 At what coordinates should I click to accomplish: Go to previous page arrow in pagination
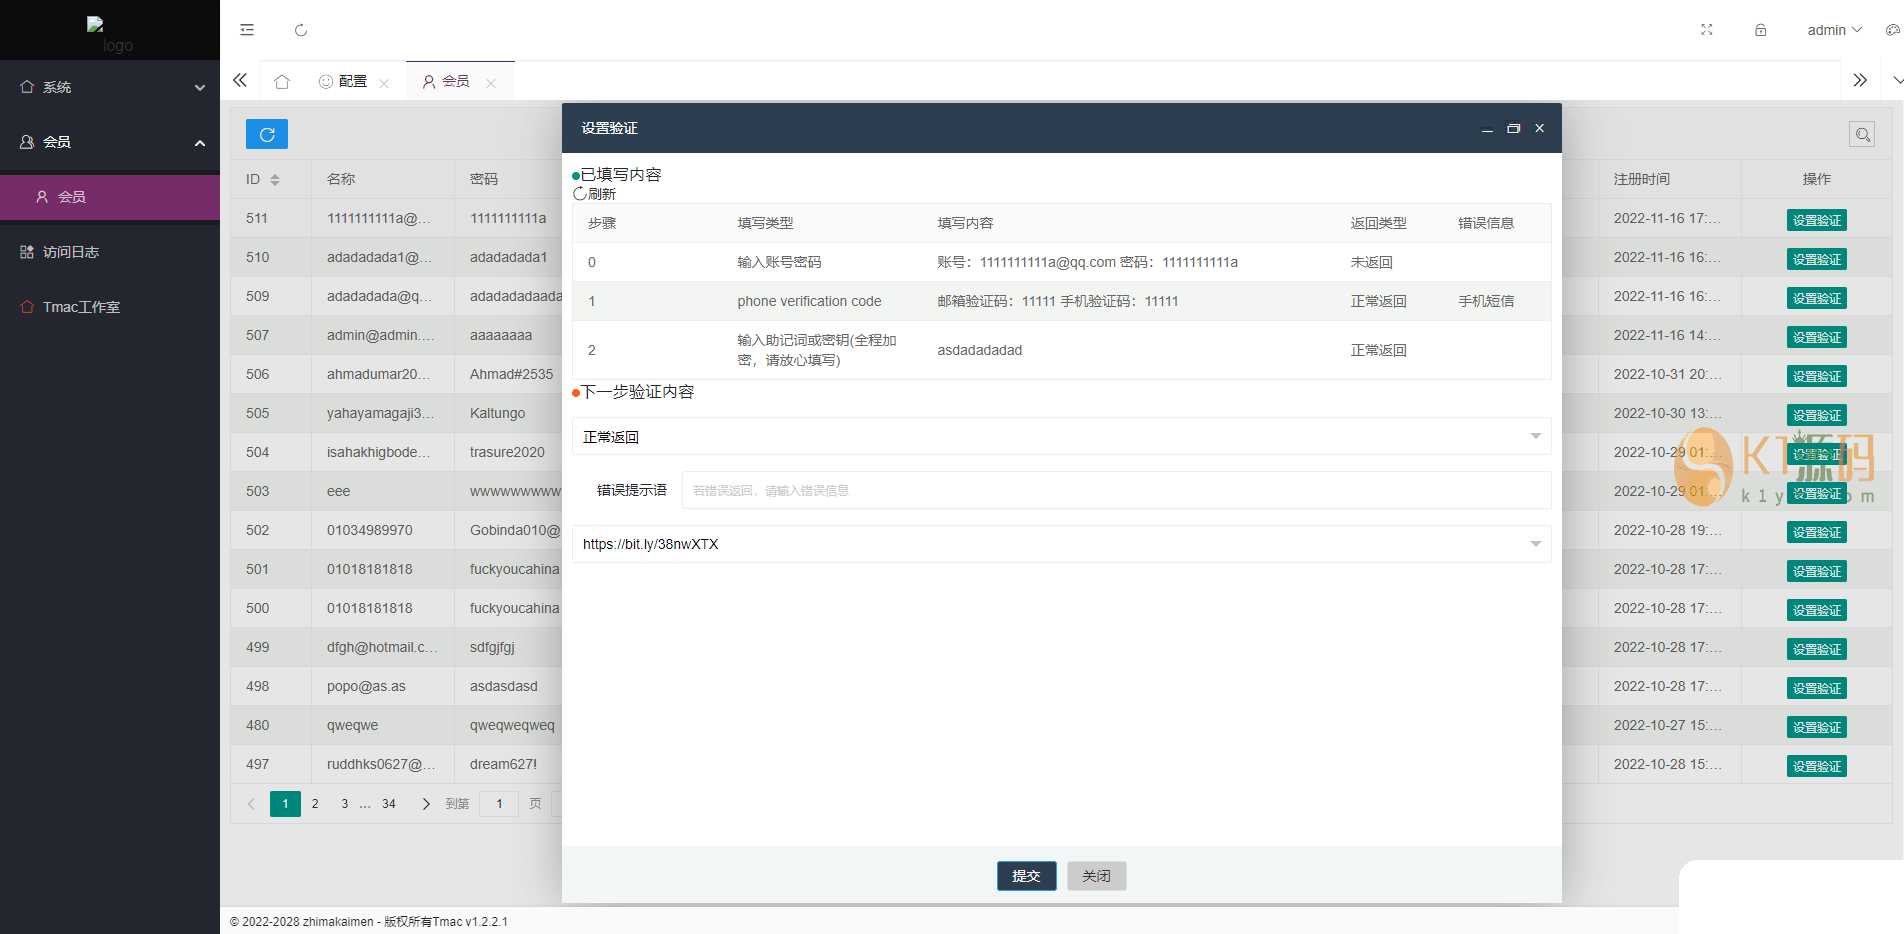coord(251,804)
